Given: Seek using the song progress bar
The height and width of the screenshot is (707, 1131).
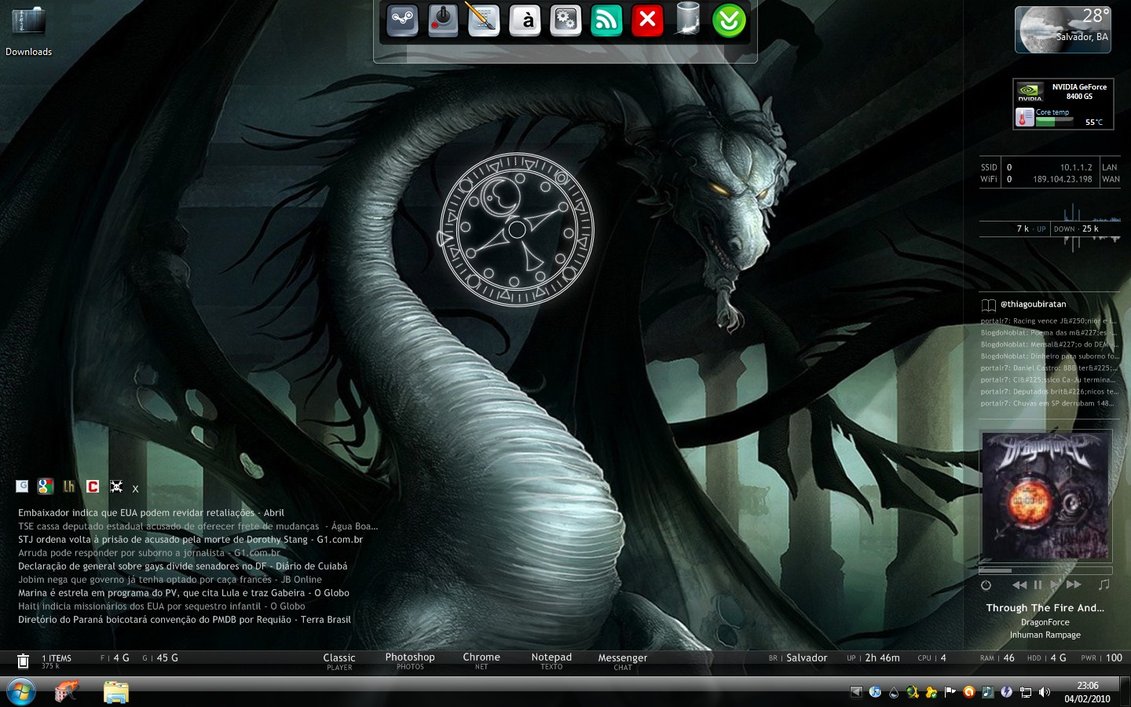Looking at the screenshot, I should tap(1045, 571).
